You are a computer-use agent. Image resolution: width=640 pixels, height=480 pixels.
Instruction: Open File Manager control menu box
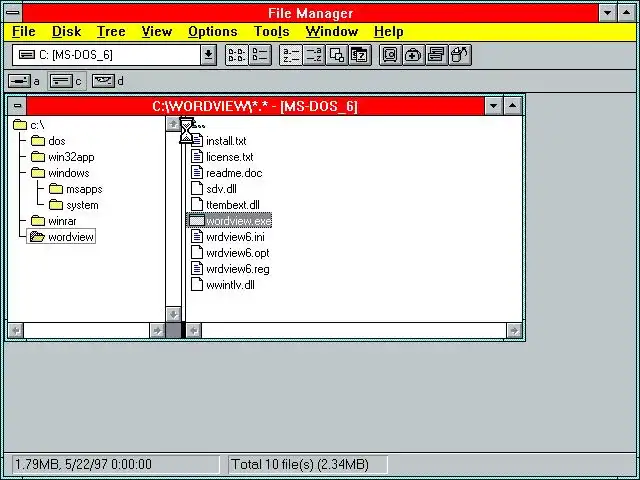point(13,13)
